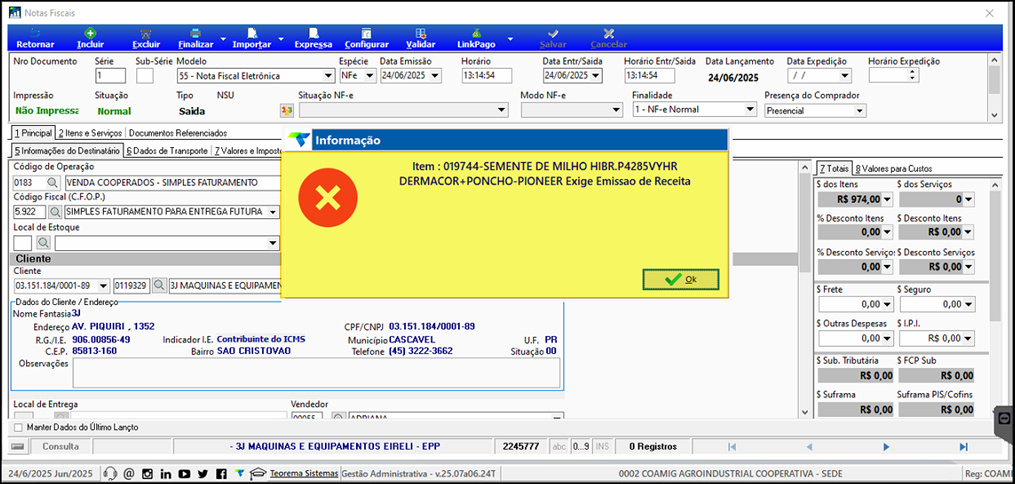
Task: Search Cliente with magnifier icon
Action: [x=159, y=285]
